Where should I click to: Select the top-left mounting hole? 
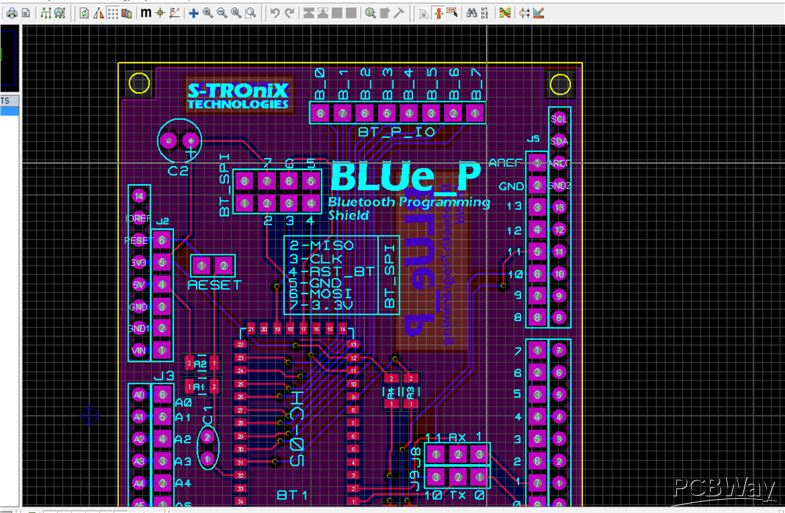[139, 83]
